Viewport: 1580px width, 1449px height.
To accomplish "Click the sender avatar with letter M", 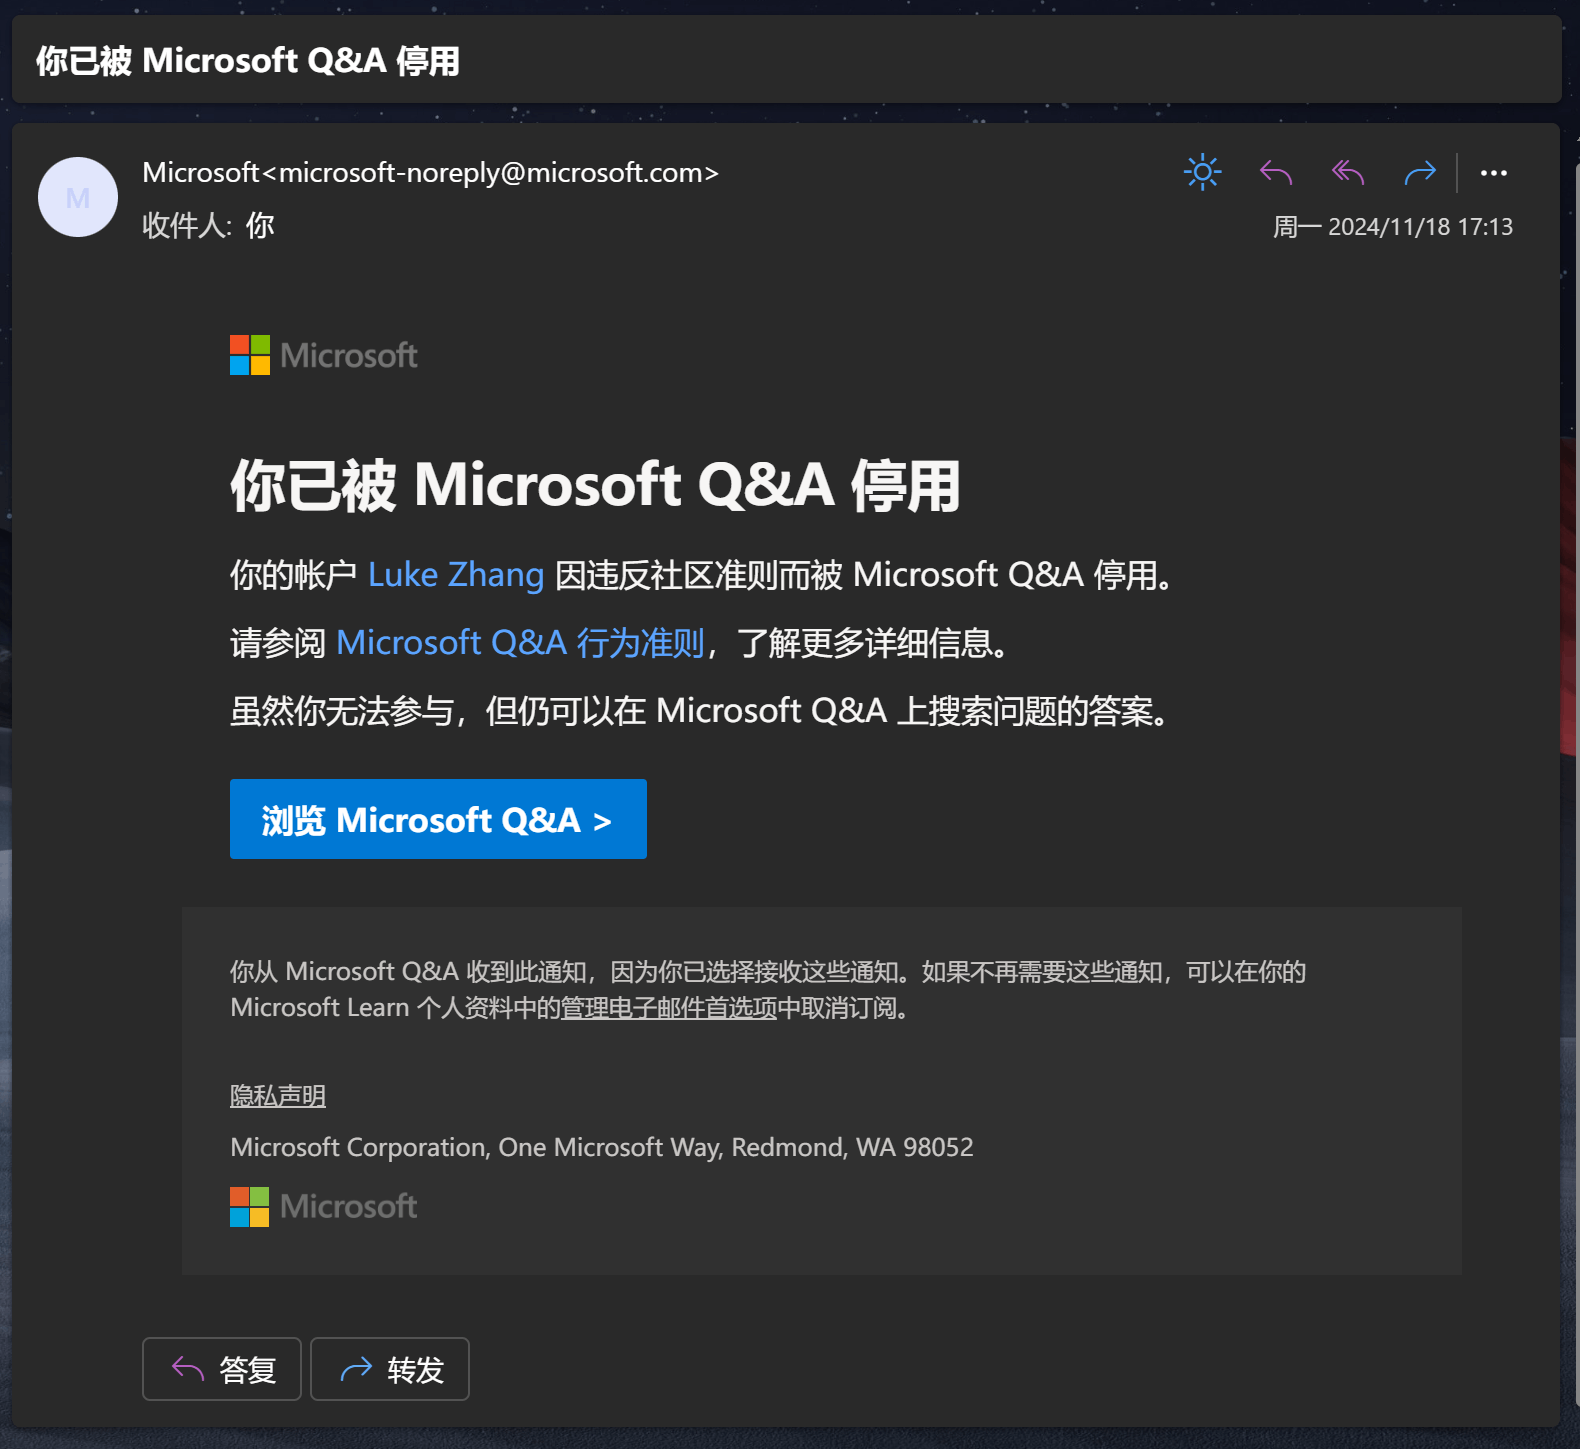I will pos(78,197).
